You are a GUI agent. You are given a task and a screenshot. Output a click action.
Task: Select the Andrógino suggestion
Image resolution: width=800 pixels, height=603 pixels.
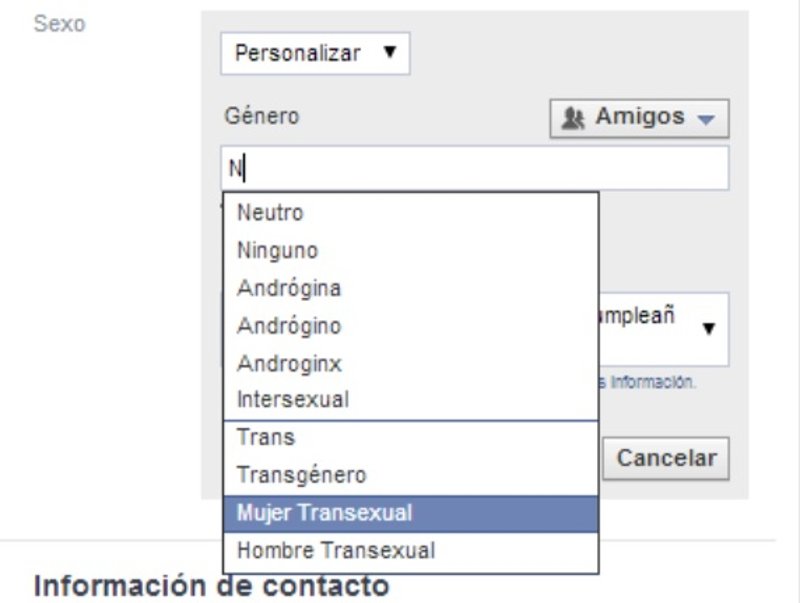(289, 326)
